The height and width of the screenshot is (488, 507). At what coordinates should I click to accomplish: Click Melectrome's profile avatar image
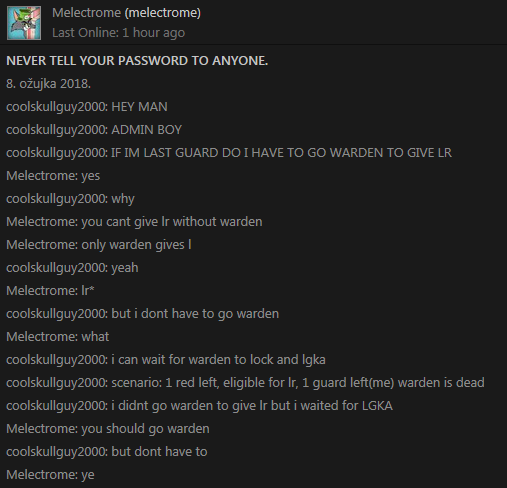tap(24, 23)
